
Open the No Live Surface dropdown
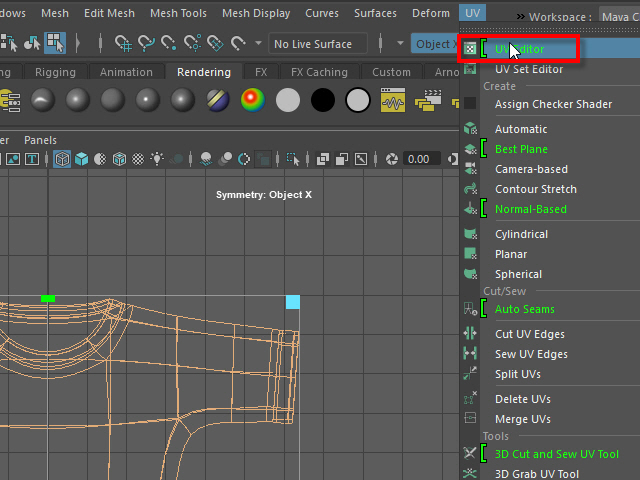[317, 44]
